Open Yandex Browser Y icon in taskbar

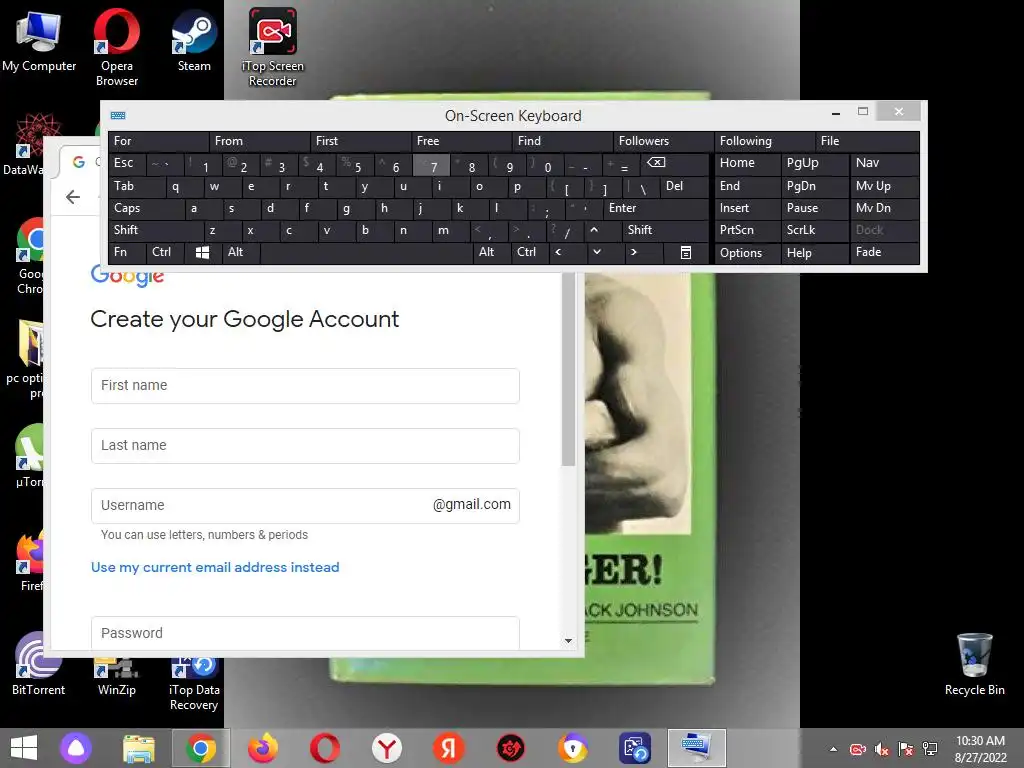(387, 748)
